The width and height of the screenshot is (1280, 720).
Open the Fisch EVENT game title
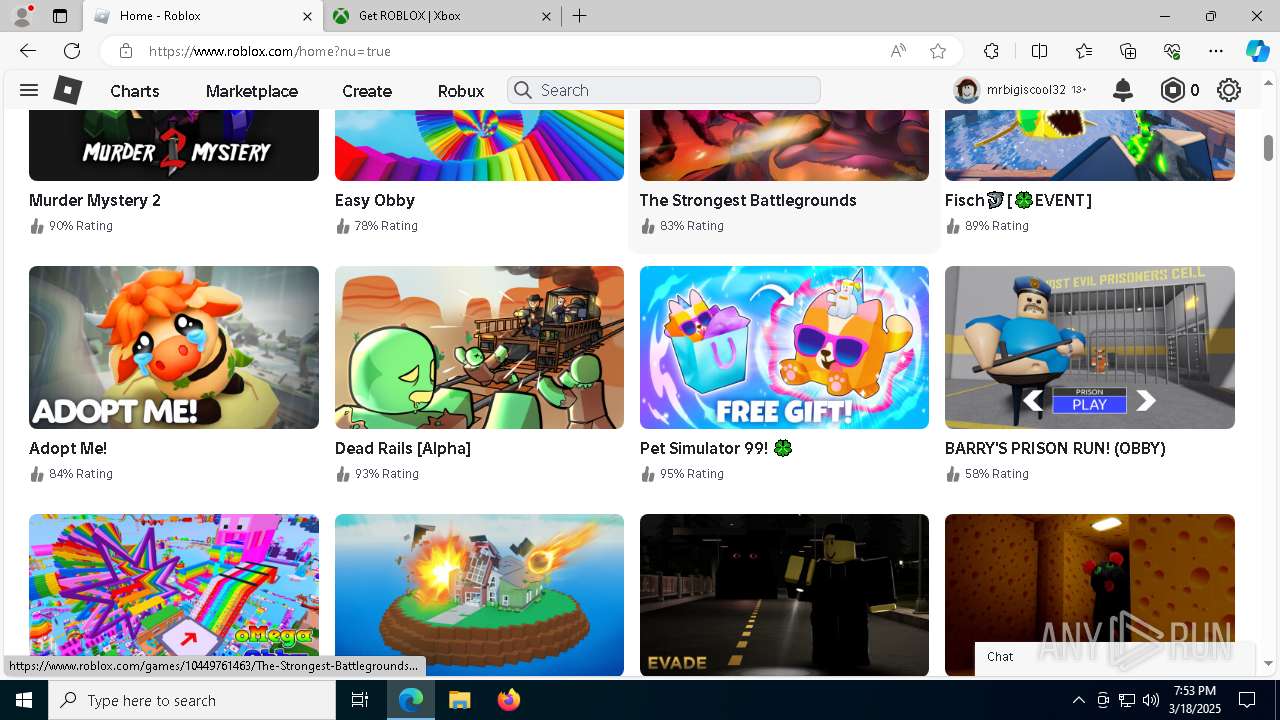point(1018,200)
